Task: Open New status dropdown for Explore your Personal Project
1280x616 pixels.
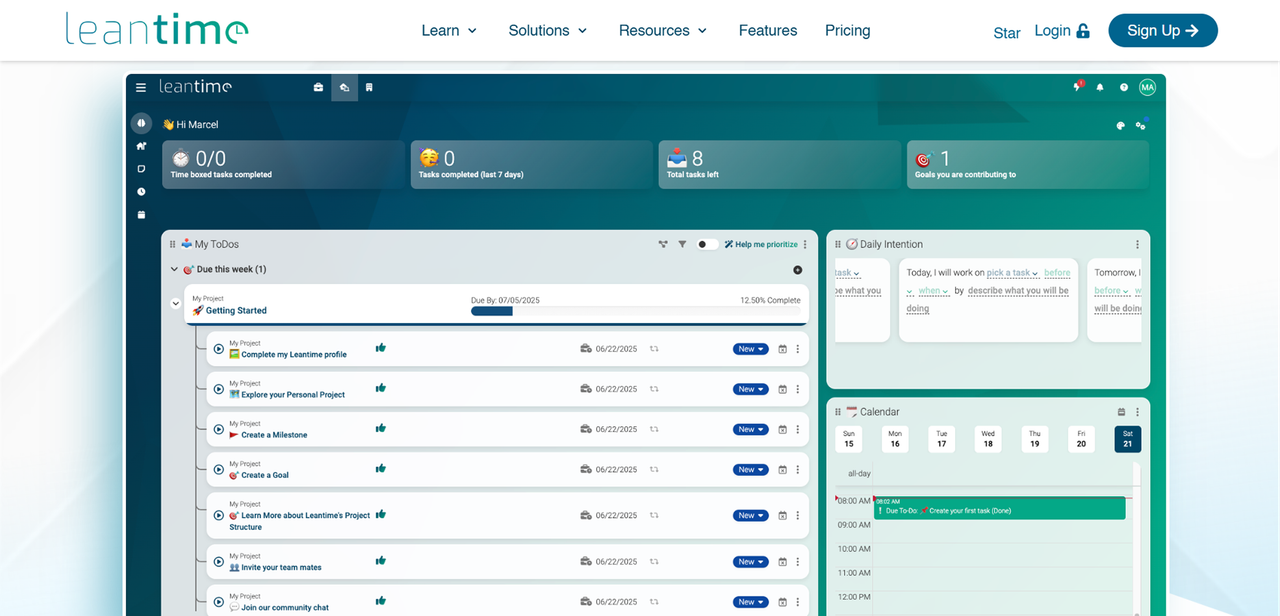Action: (751, 389)
